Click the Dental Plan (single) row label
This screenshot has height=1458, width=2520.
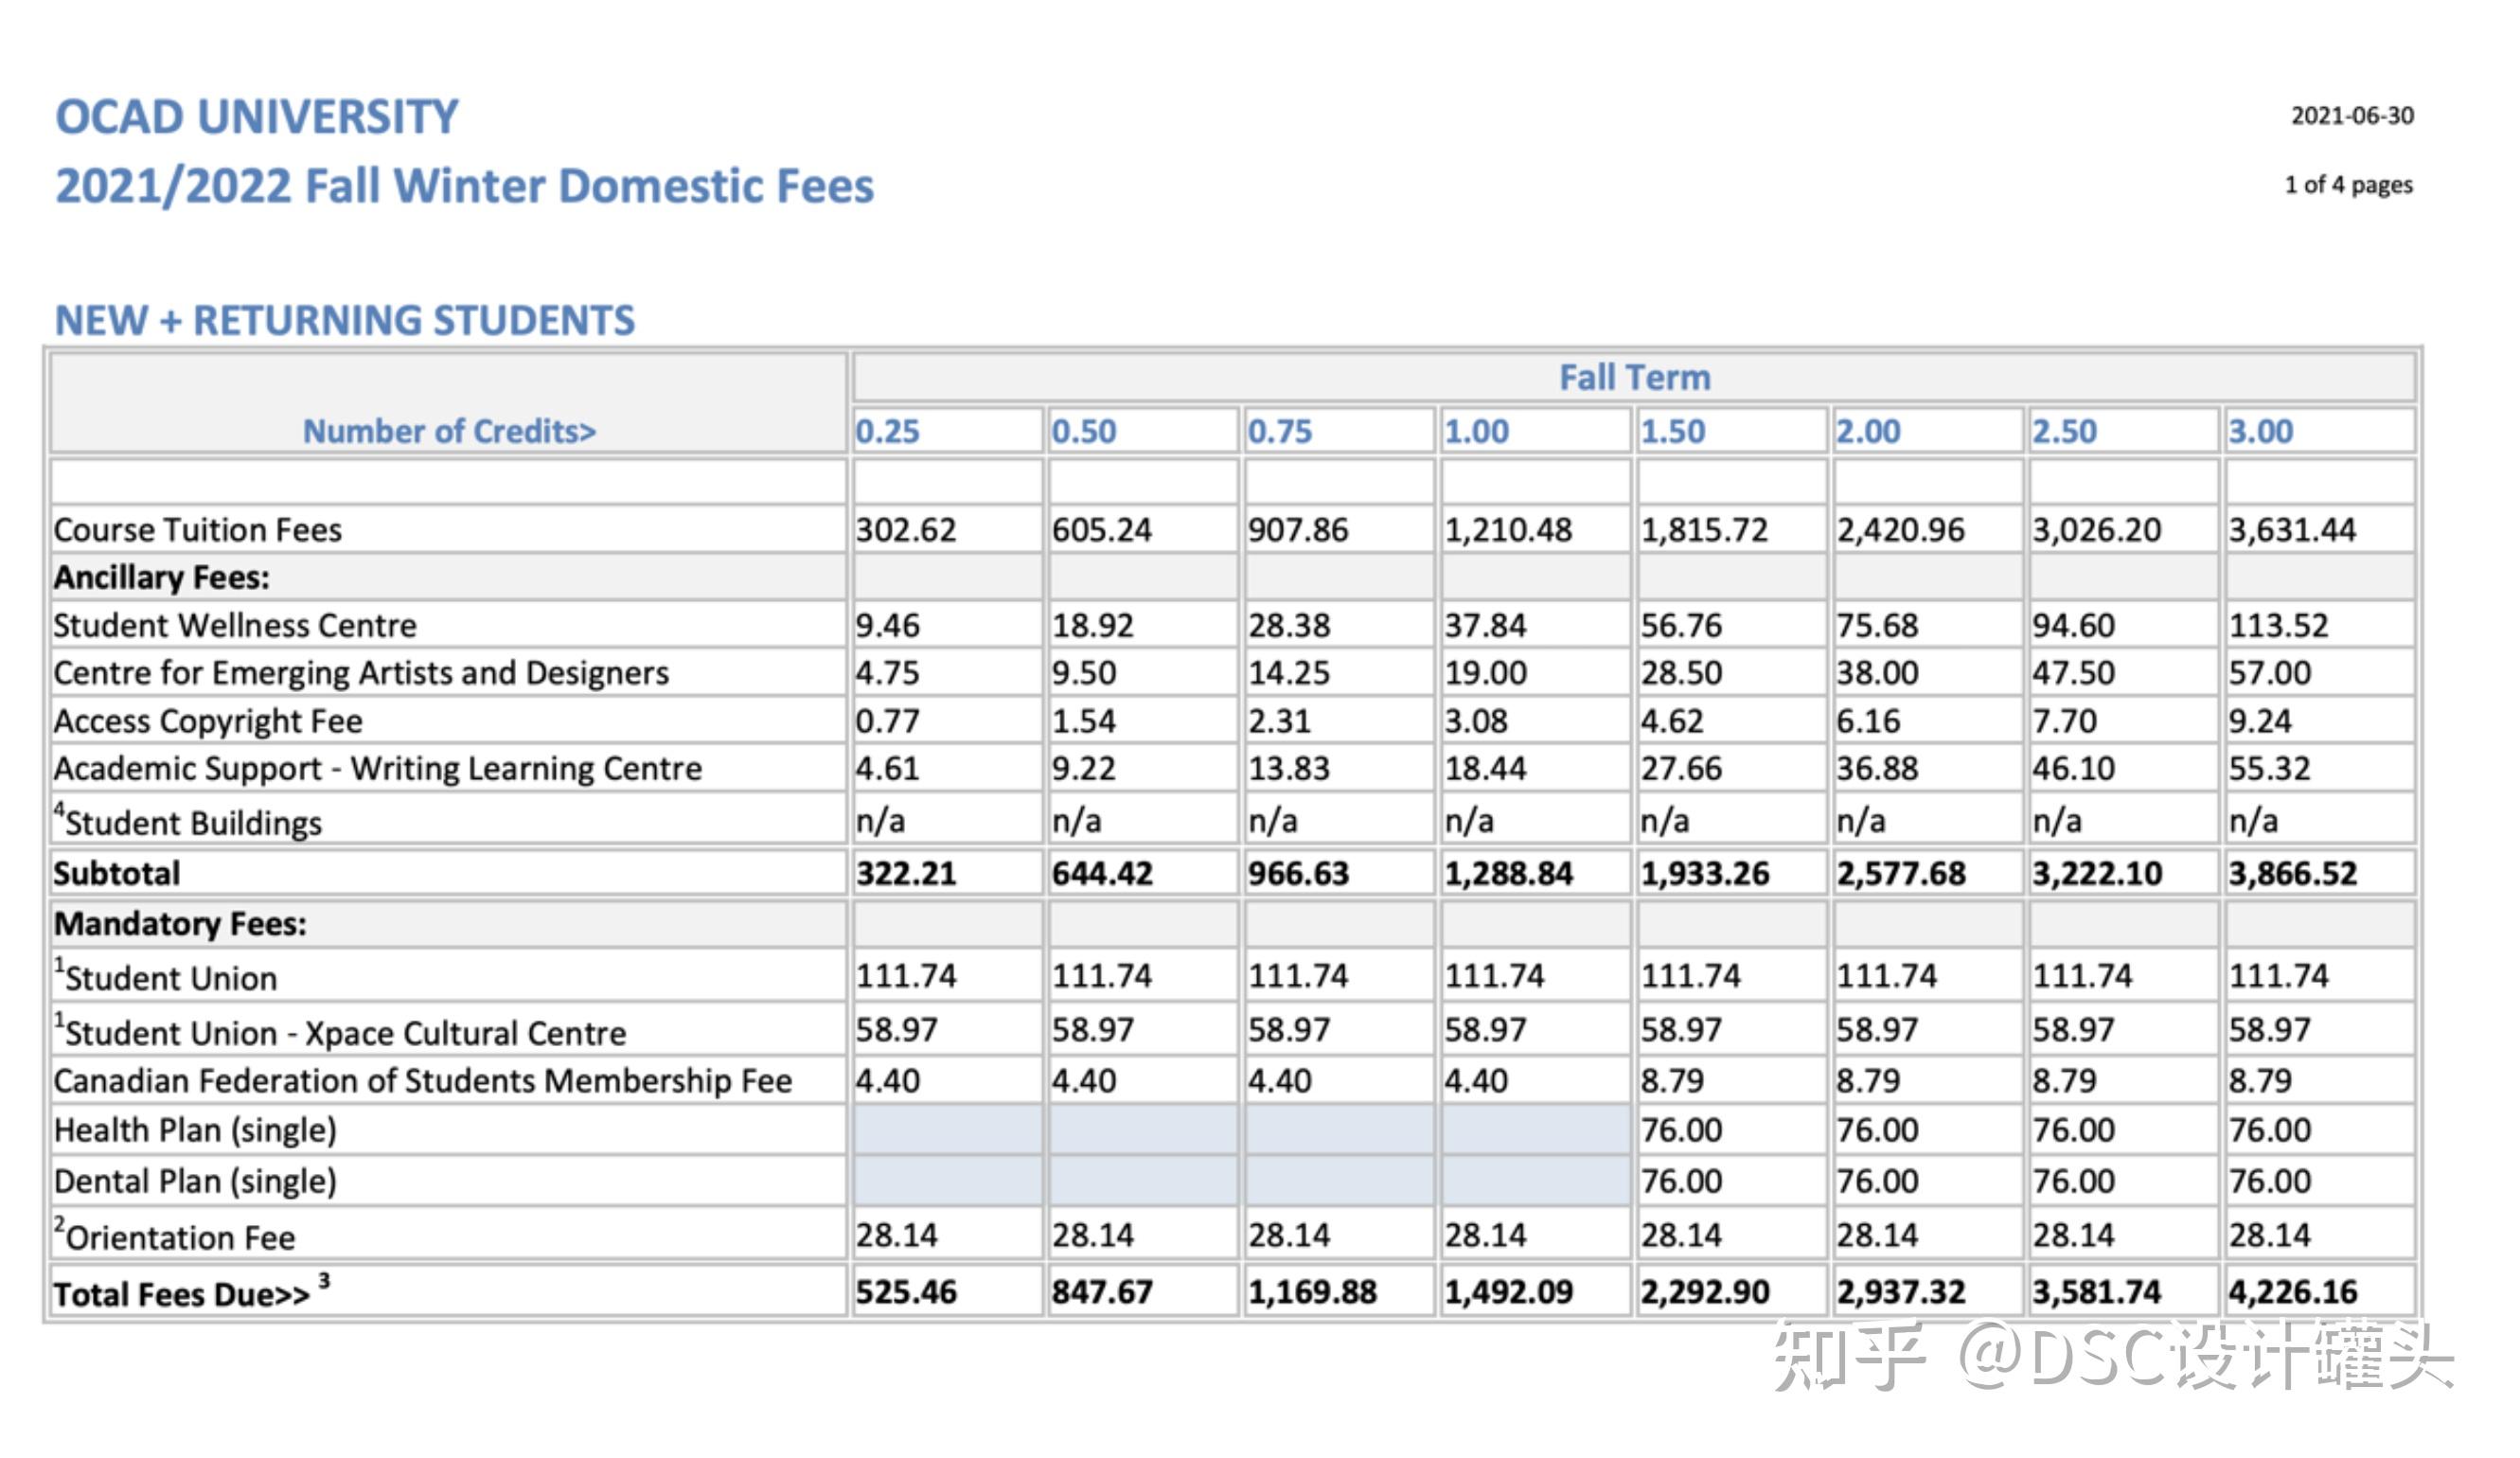pyautogui.click(x=195, y=1182)
